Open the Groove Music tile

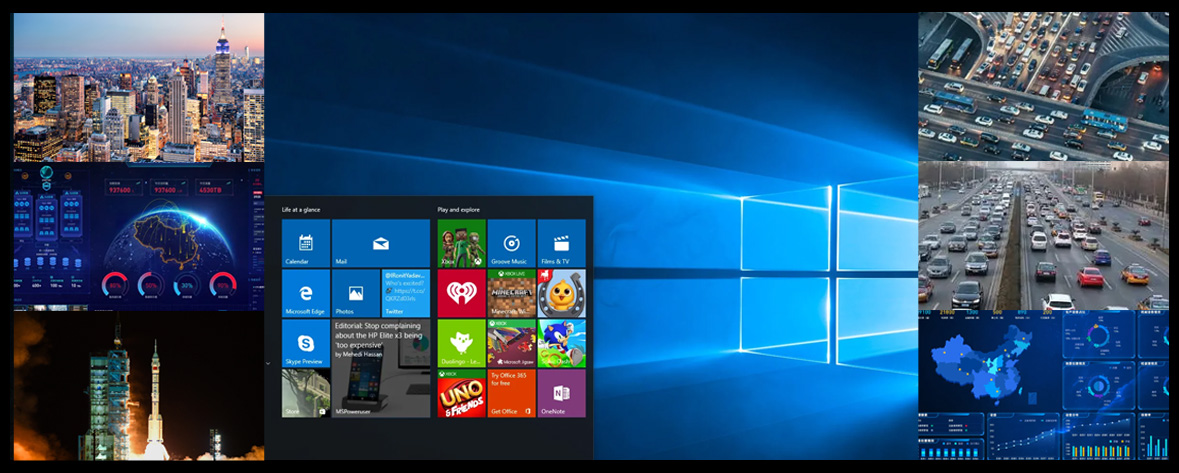511,243
